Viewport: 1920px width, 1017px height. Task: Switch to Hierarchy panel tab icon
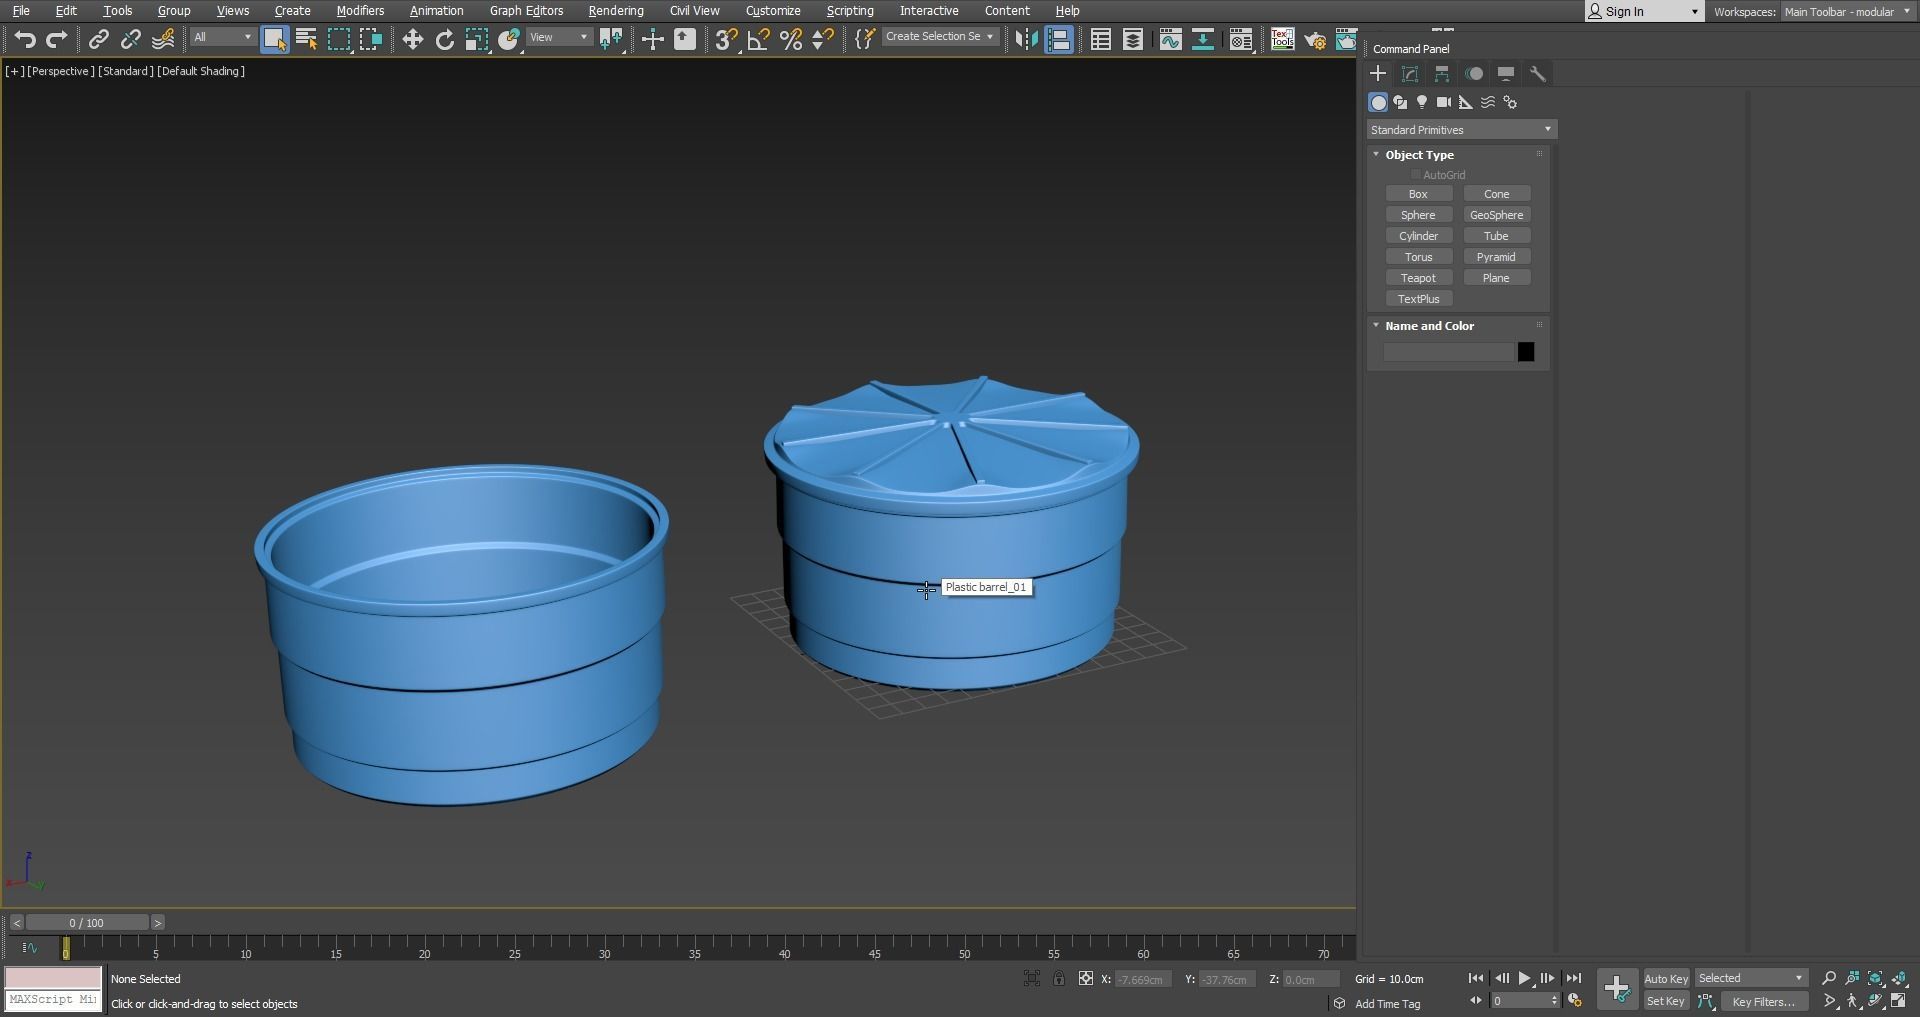tap(1442, 74)
